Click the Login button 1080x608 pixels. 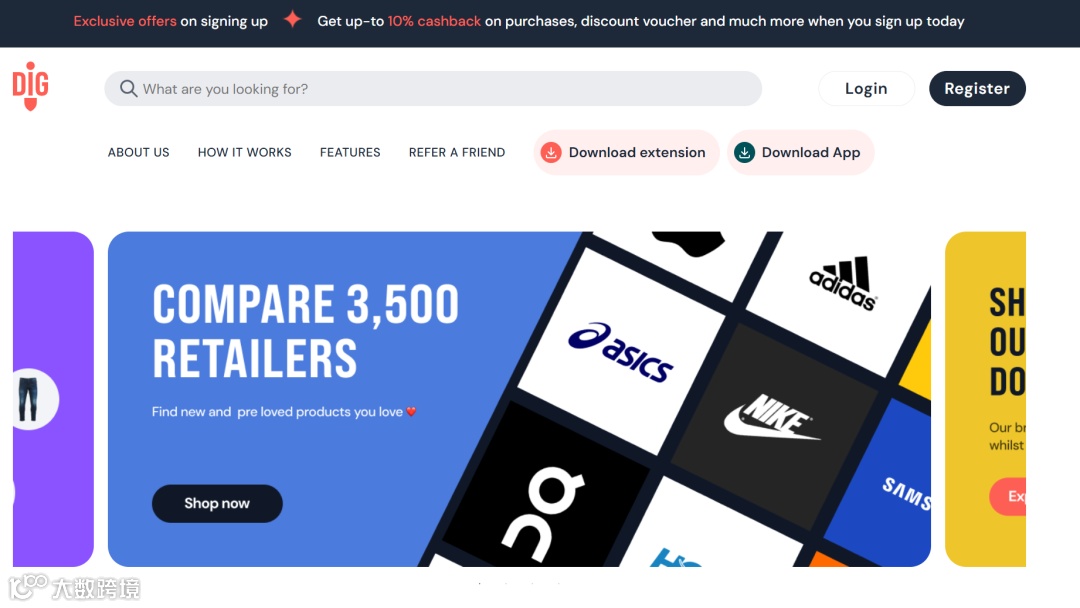point(866,88)
